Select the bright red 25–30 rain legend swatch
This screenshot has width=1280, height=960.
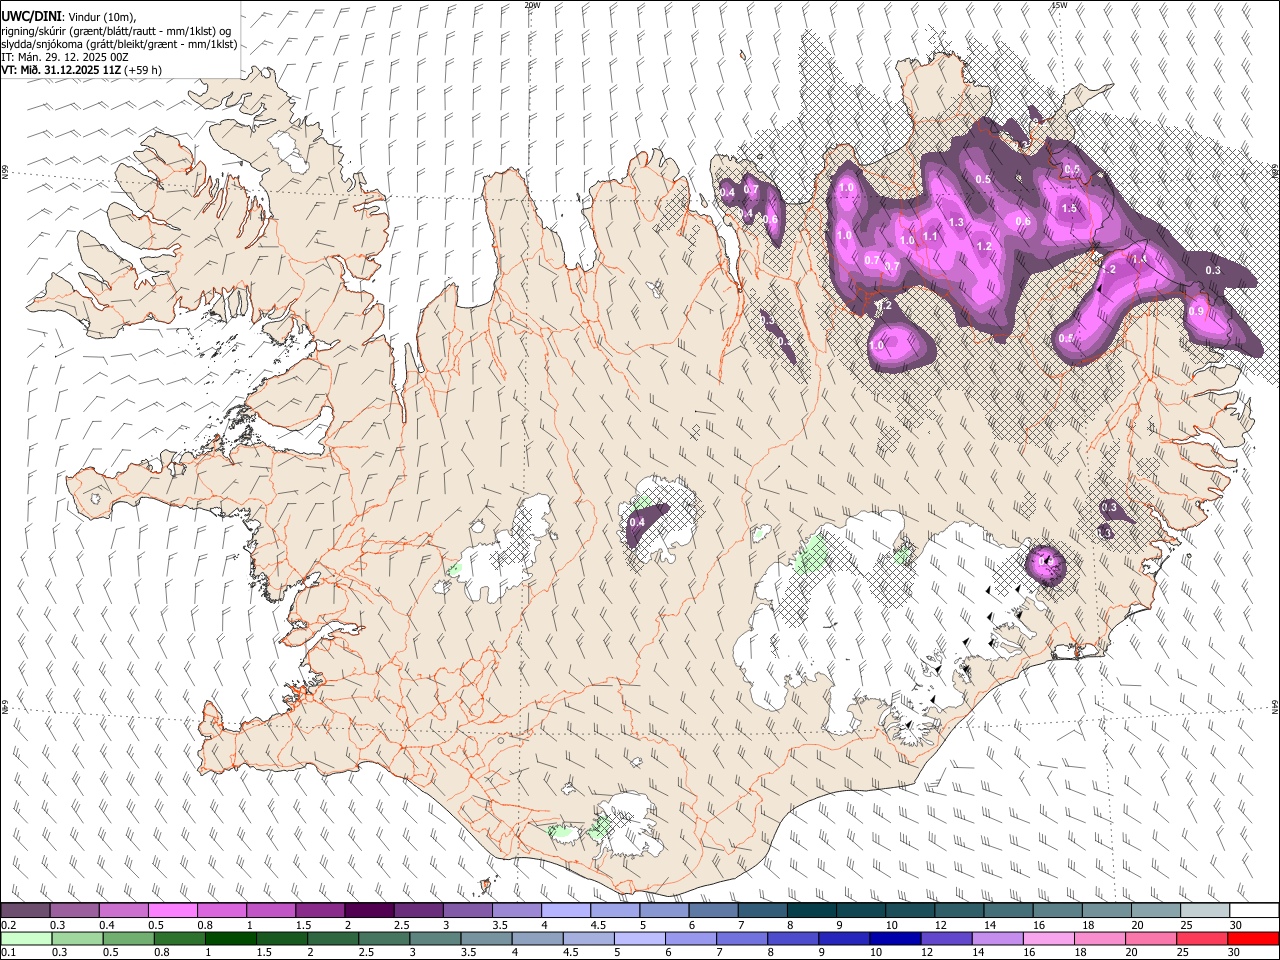tap(1254, 938)
